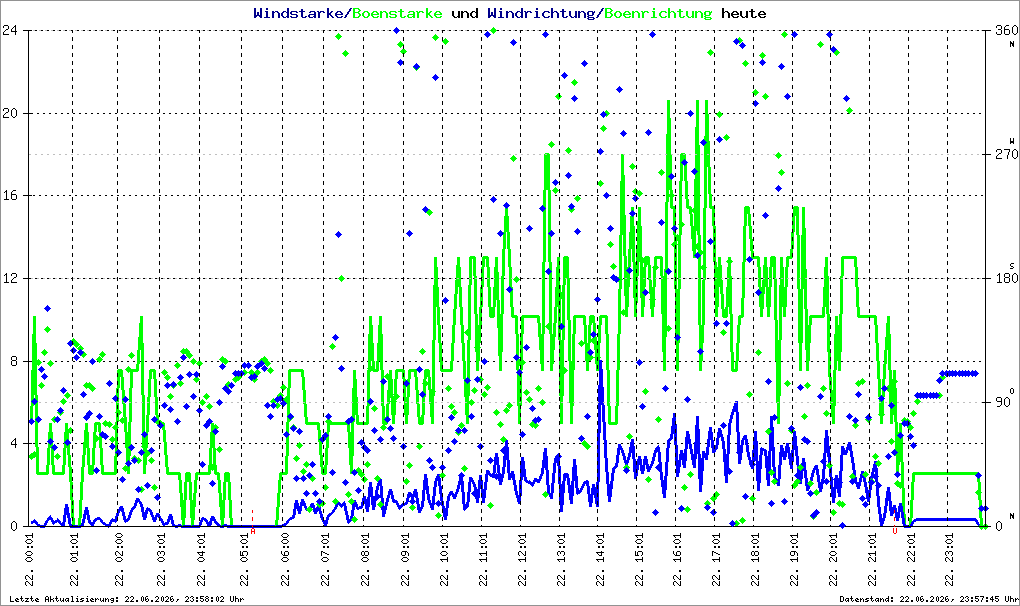Click the green "Boenstarke" title label

coord(397,13)
